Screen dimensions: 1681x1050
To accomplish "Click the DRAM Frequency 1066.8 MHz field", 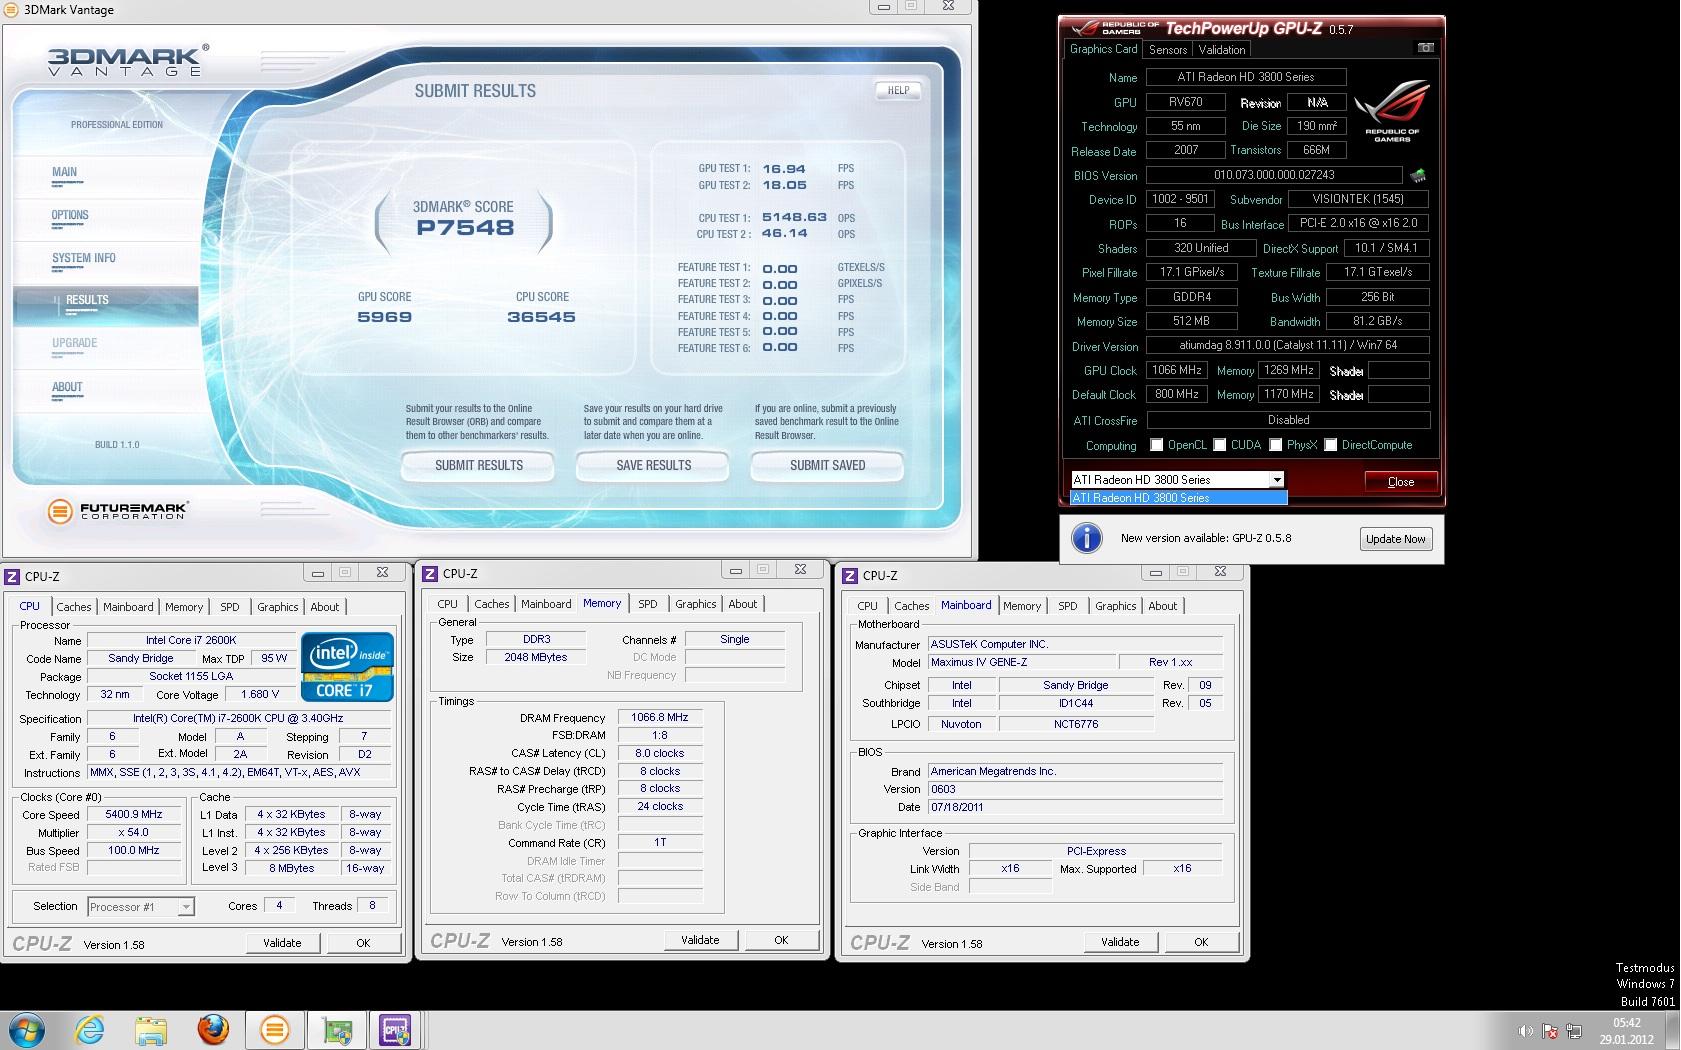I will coord(660,718).
